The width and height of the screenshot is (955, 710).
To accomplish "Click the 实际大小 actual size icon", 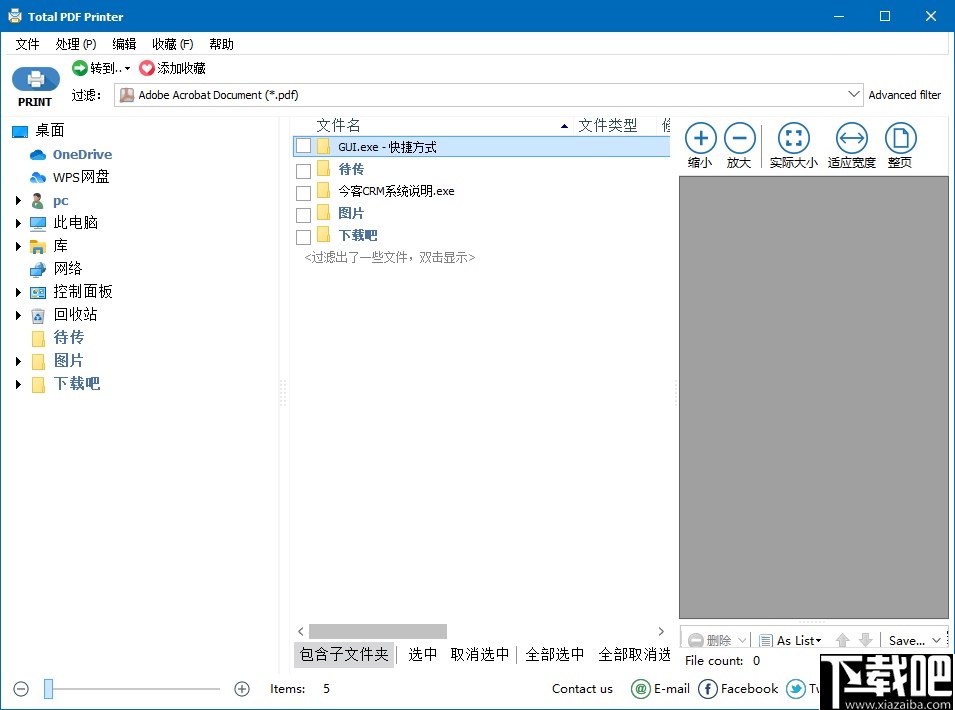I will click(793, 139).
